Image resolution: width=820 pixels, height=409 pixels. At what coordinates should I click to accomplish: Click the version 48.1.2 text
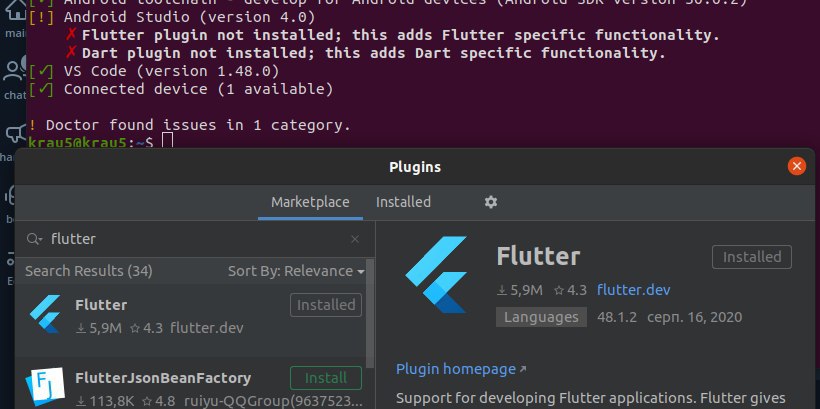617,317
